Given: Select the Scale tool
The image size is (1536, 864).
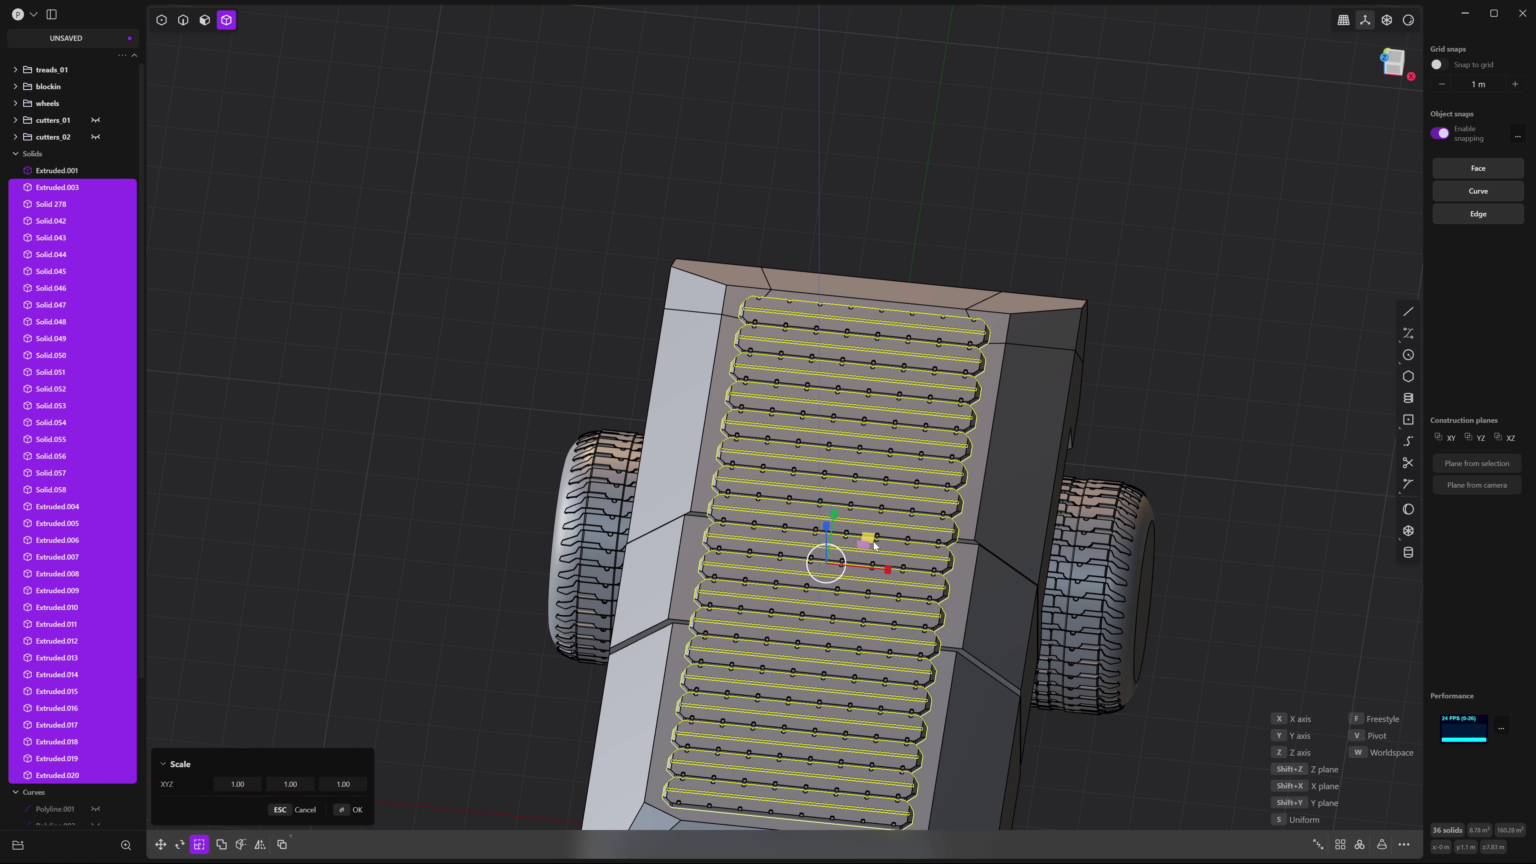Looking at the screenshot, I should pyautogui.click(x=200, y=845).
